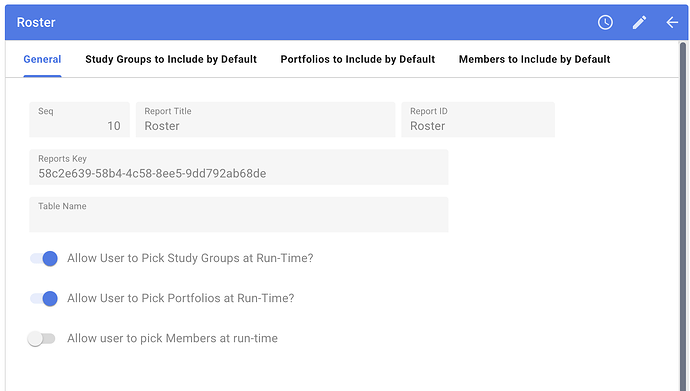Image resolution: width=690 pixels, height=391 pixels.
Task: Focus the Report Title input field
Action: pos(265,120)
